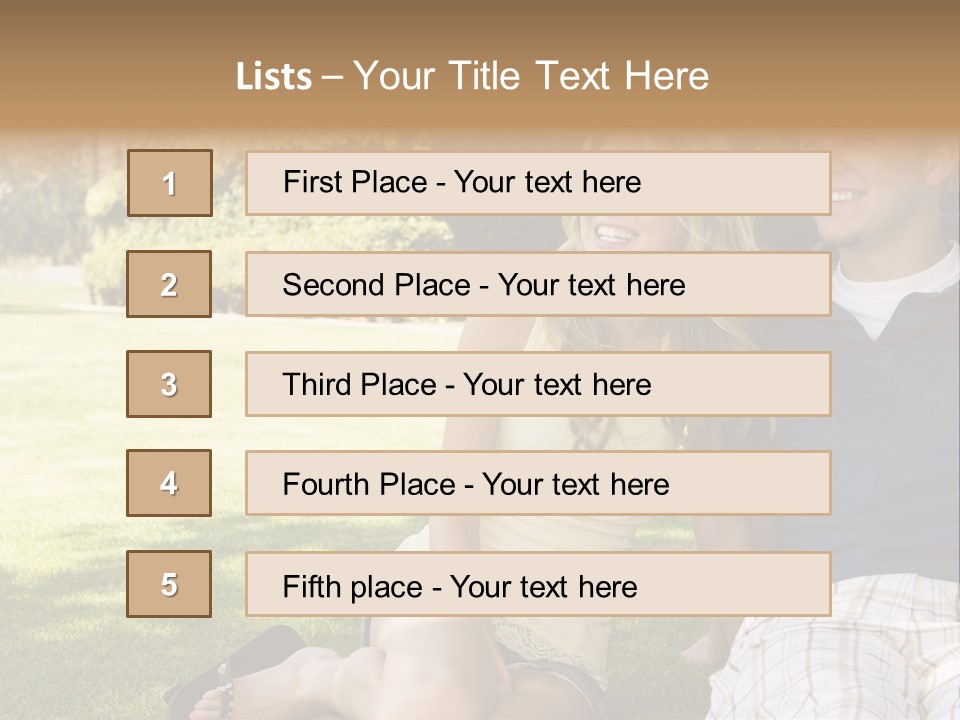The image size is (960, 720).
Task: Click the bold word Lists in title
Action: tap(273, 77)
